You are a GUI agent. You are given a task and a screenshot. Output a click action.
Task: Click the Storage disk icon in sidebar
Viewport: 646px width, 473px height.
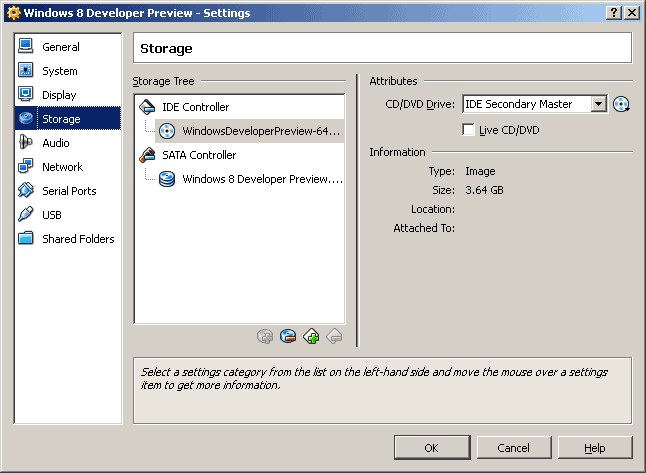click(26, 118)
